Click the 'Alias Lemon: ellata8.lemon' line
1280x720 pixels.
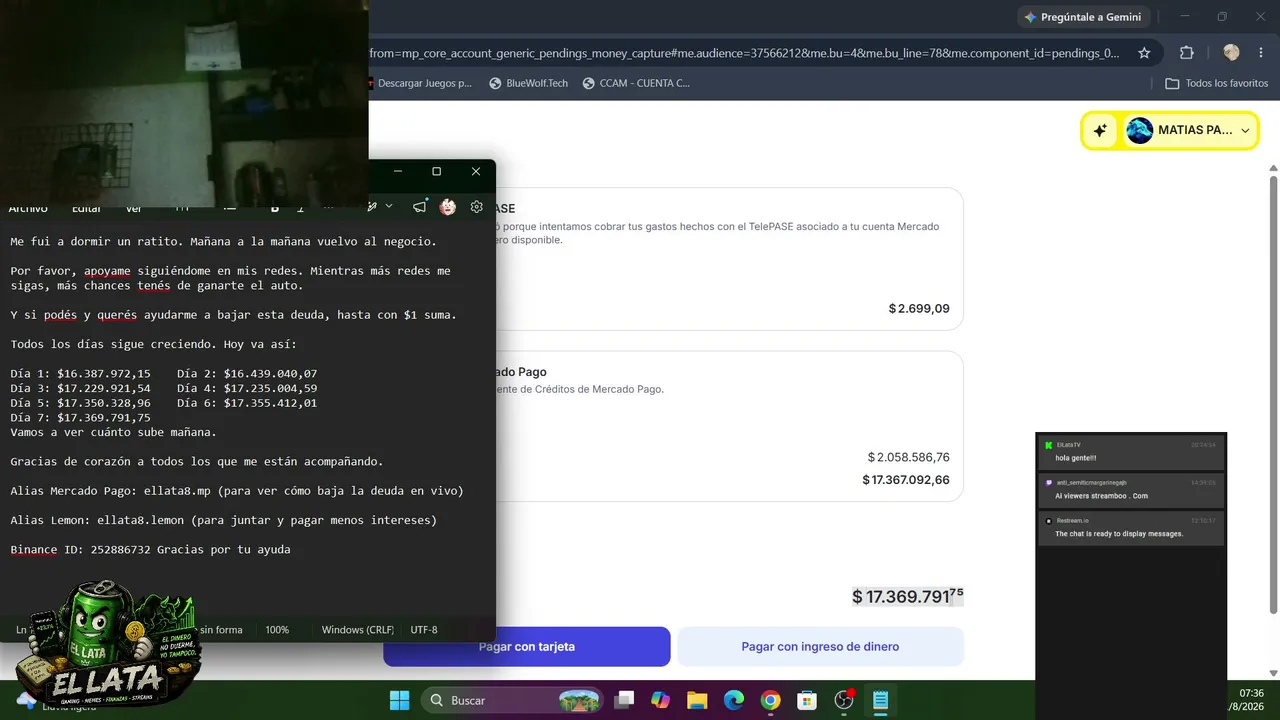(224, 520)
